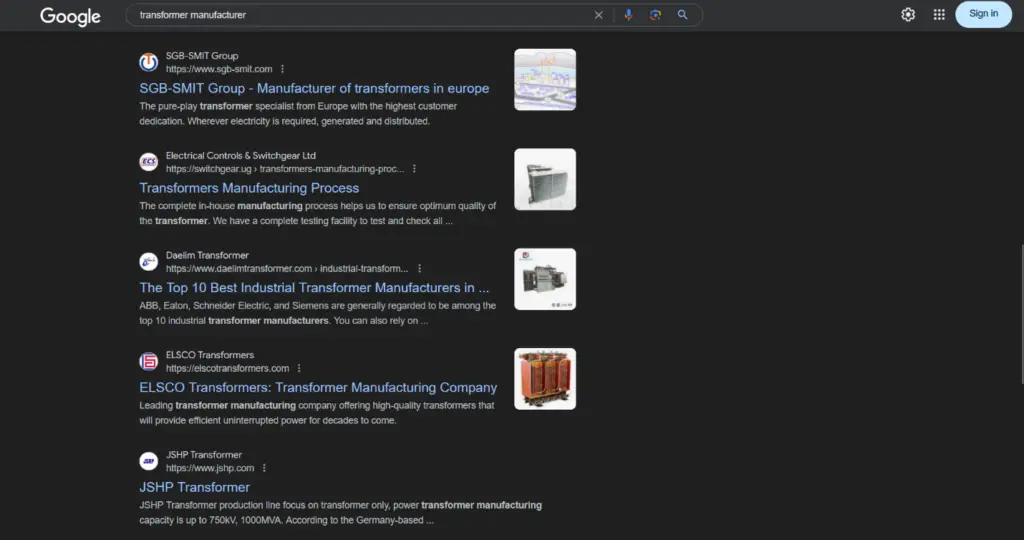
Task: Click the ELSCO Transformers favicon
Action: point(149,361)
